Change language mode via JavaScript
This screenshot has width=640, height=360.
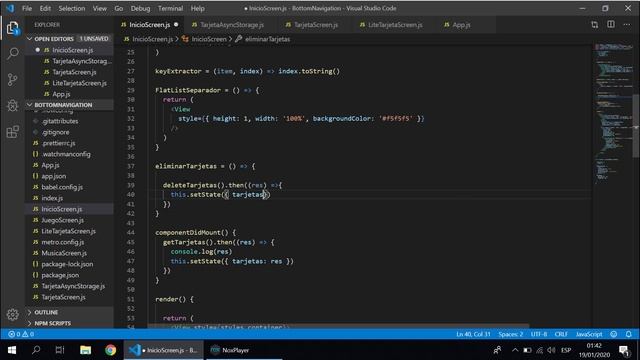589,334
